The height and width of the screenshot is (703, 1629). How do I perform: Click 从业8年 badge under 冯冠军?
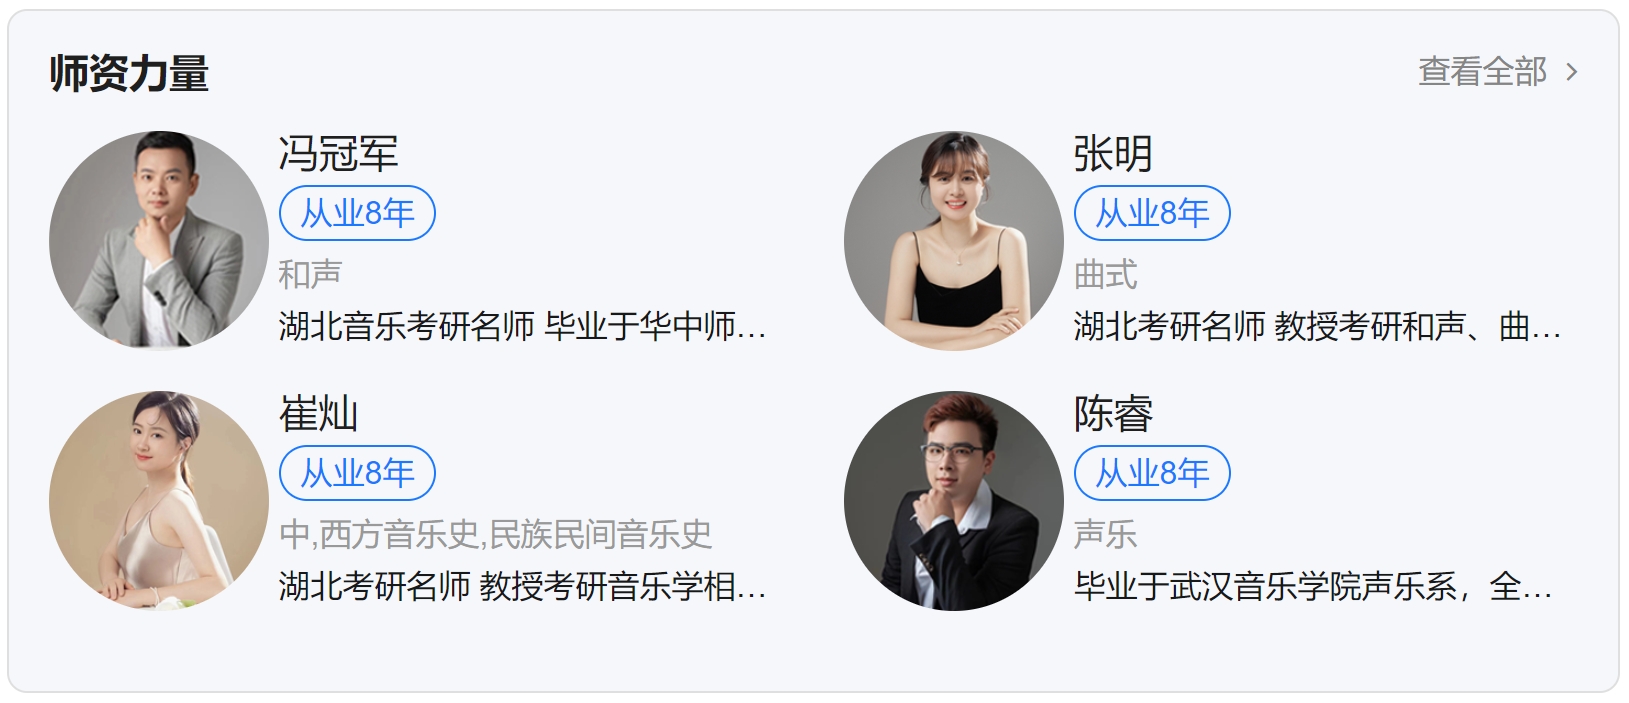point(357,213)
